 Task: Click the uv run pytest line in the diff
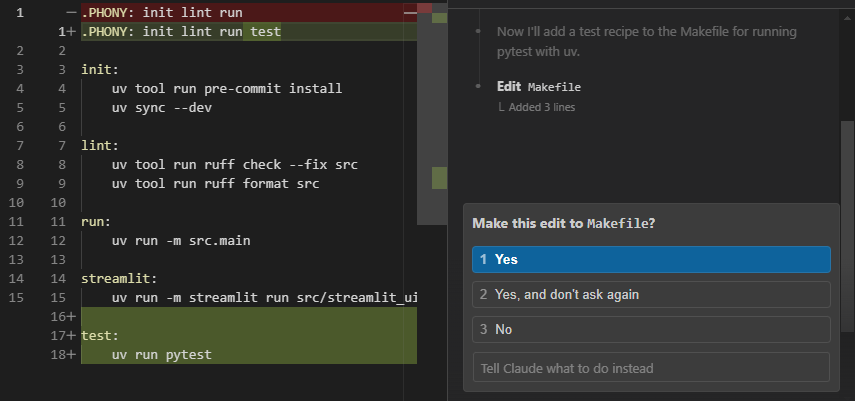pyautogui.click(x=161, y=354)
